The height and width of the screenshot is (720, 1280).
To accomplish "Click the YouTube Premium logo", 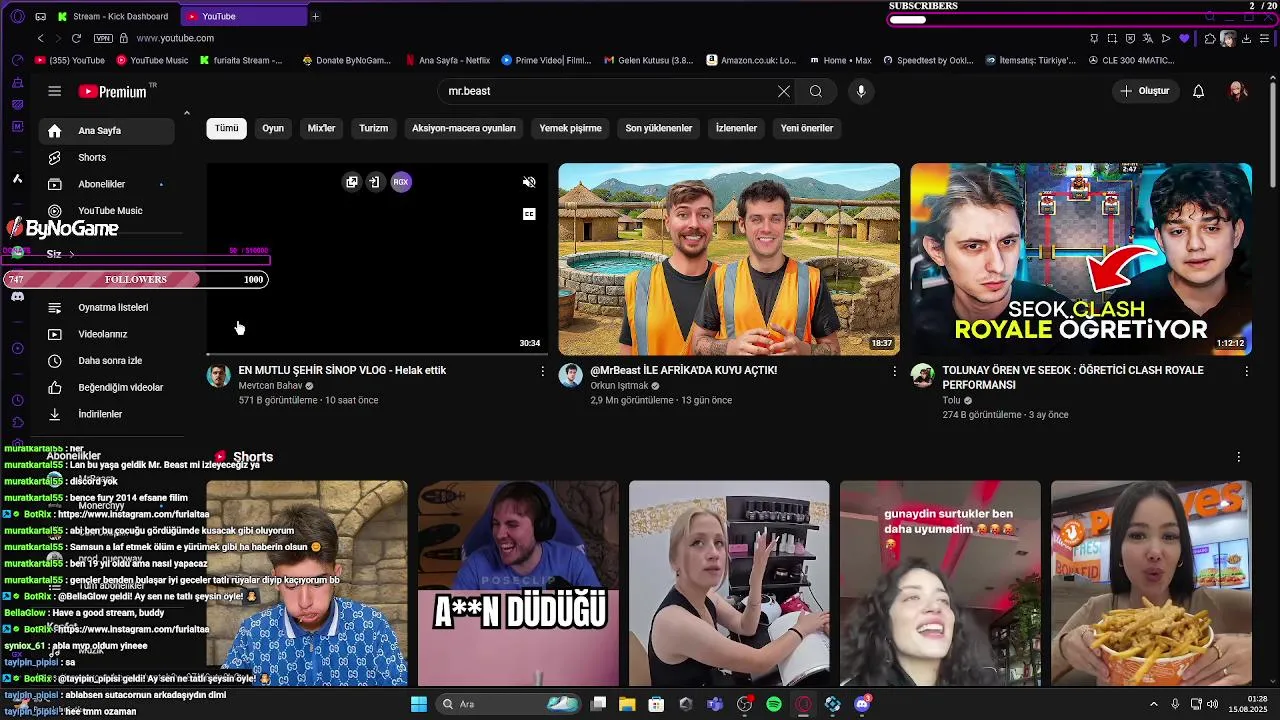I will click(x=113, y=91).
